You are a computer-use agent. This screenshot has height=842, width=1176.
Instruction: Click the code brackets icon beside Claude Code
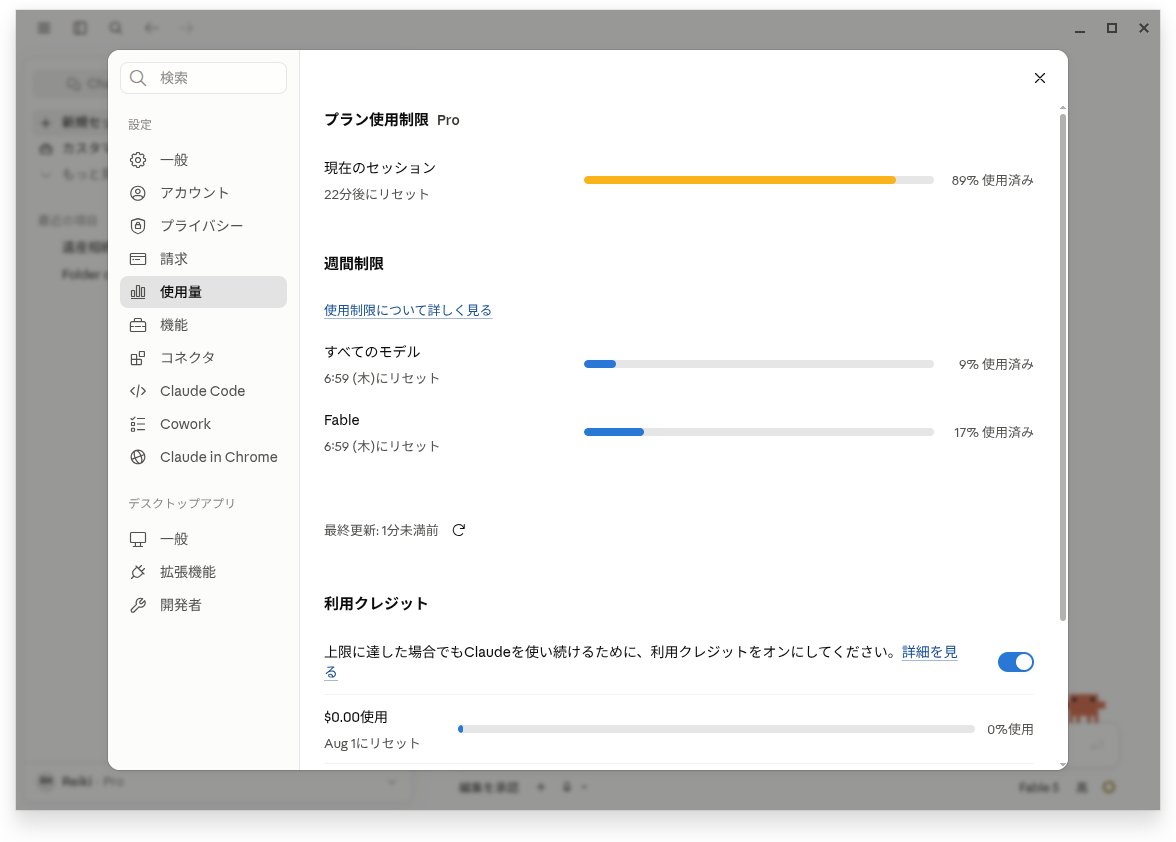click(x=138, y=391)
